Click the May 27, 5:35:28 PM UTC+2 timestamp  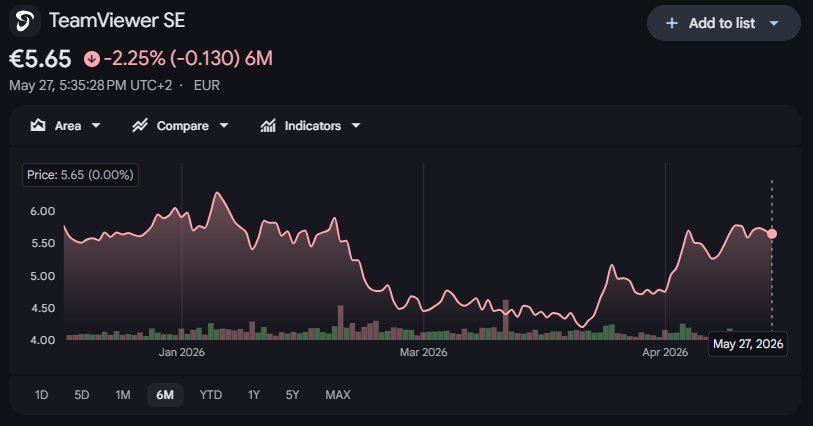91,85
